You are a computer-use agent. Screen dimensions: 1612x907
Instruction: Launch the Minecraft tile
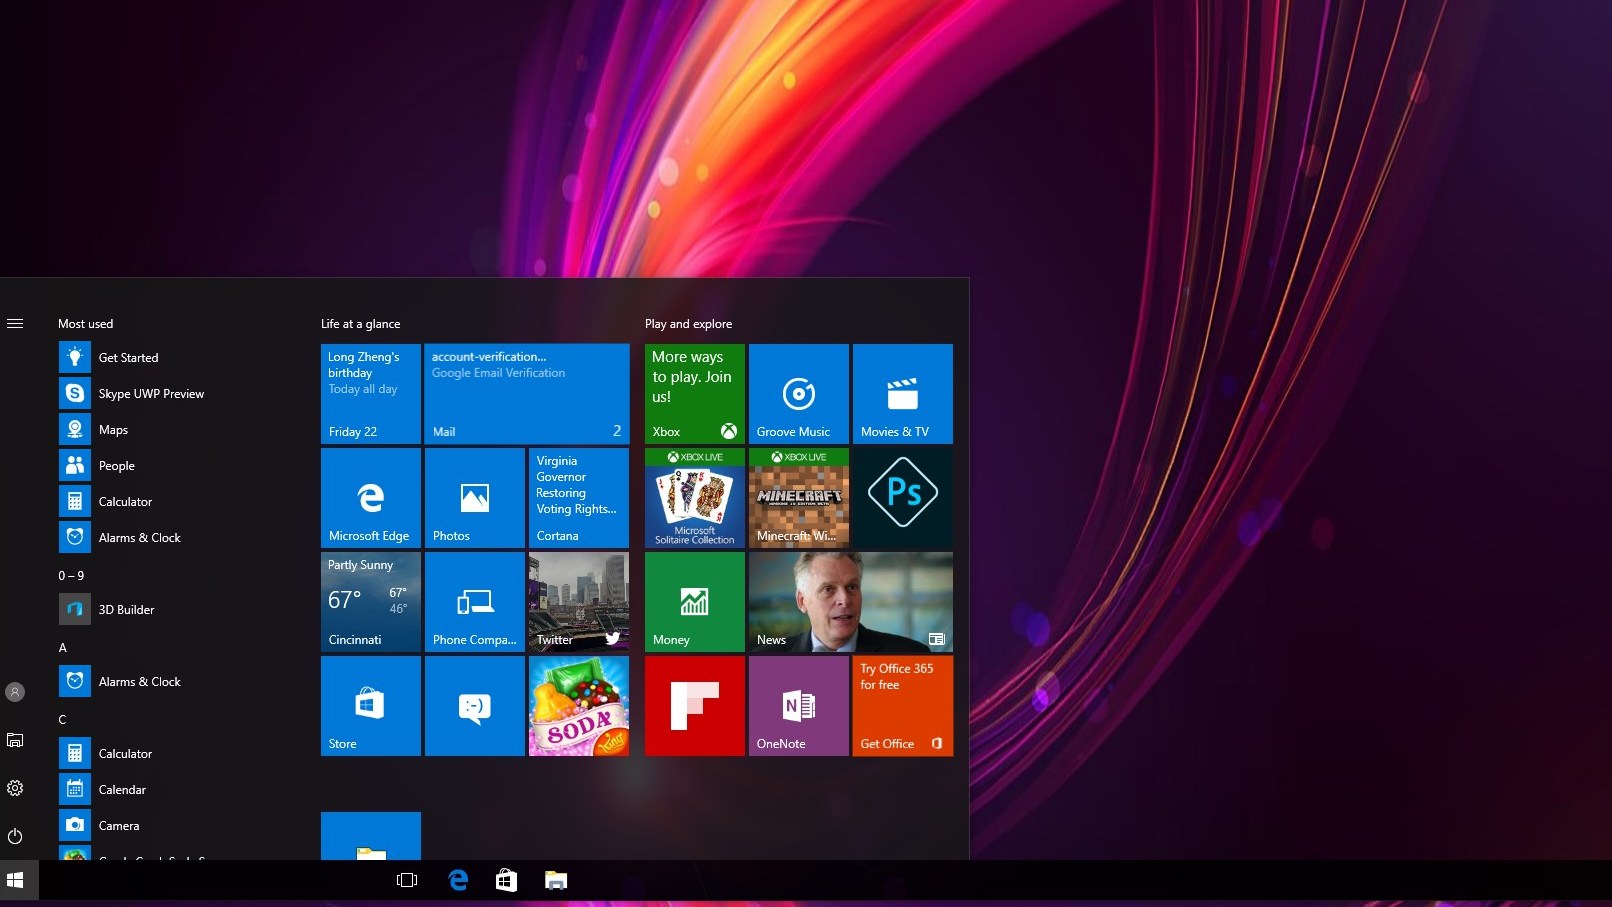[x=799, y=498]
